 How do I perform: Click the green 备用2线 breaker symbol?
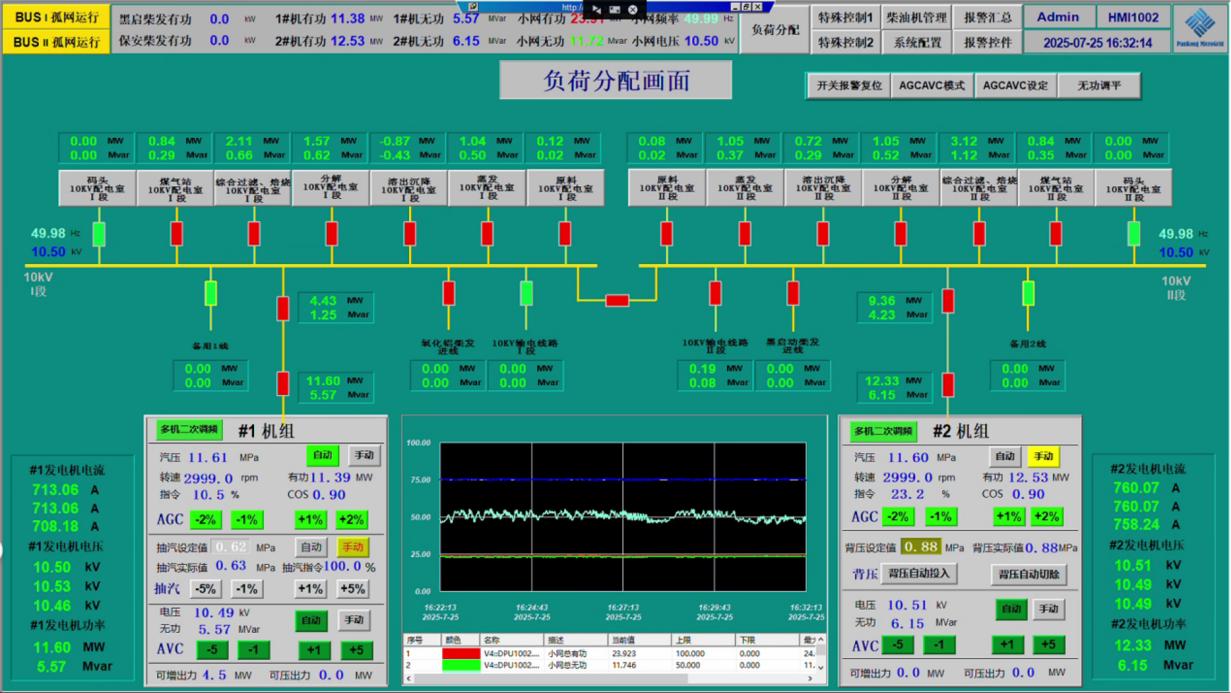click(x=1028, y=293)
